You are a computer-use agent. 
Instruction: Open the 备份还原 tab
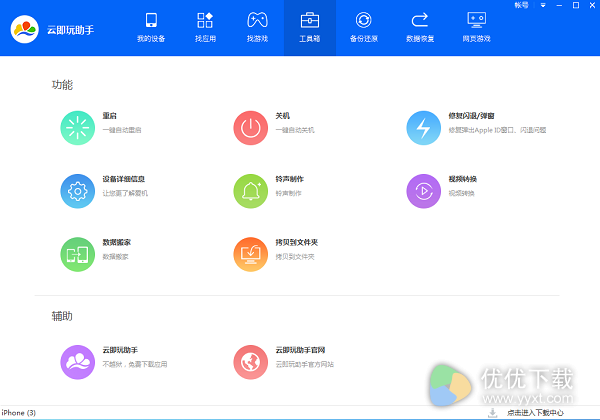364,28
